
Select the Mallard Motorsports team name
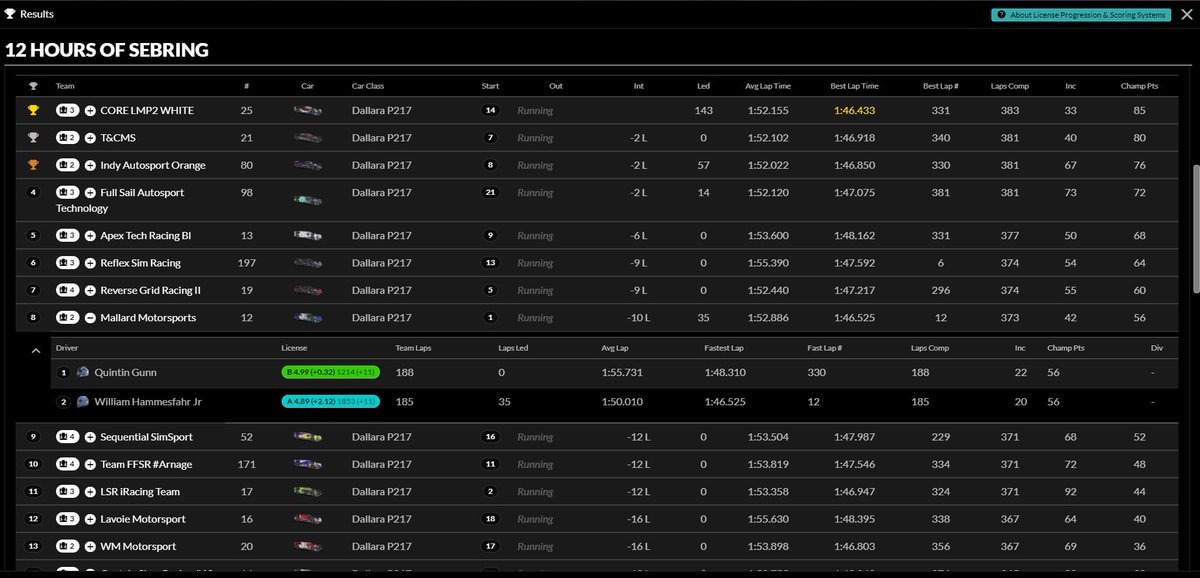point(148,318)
